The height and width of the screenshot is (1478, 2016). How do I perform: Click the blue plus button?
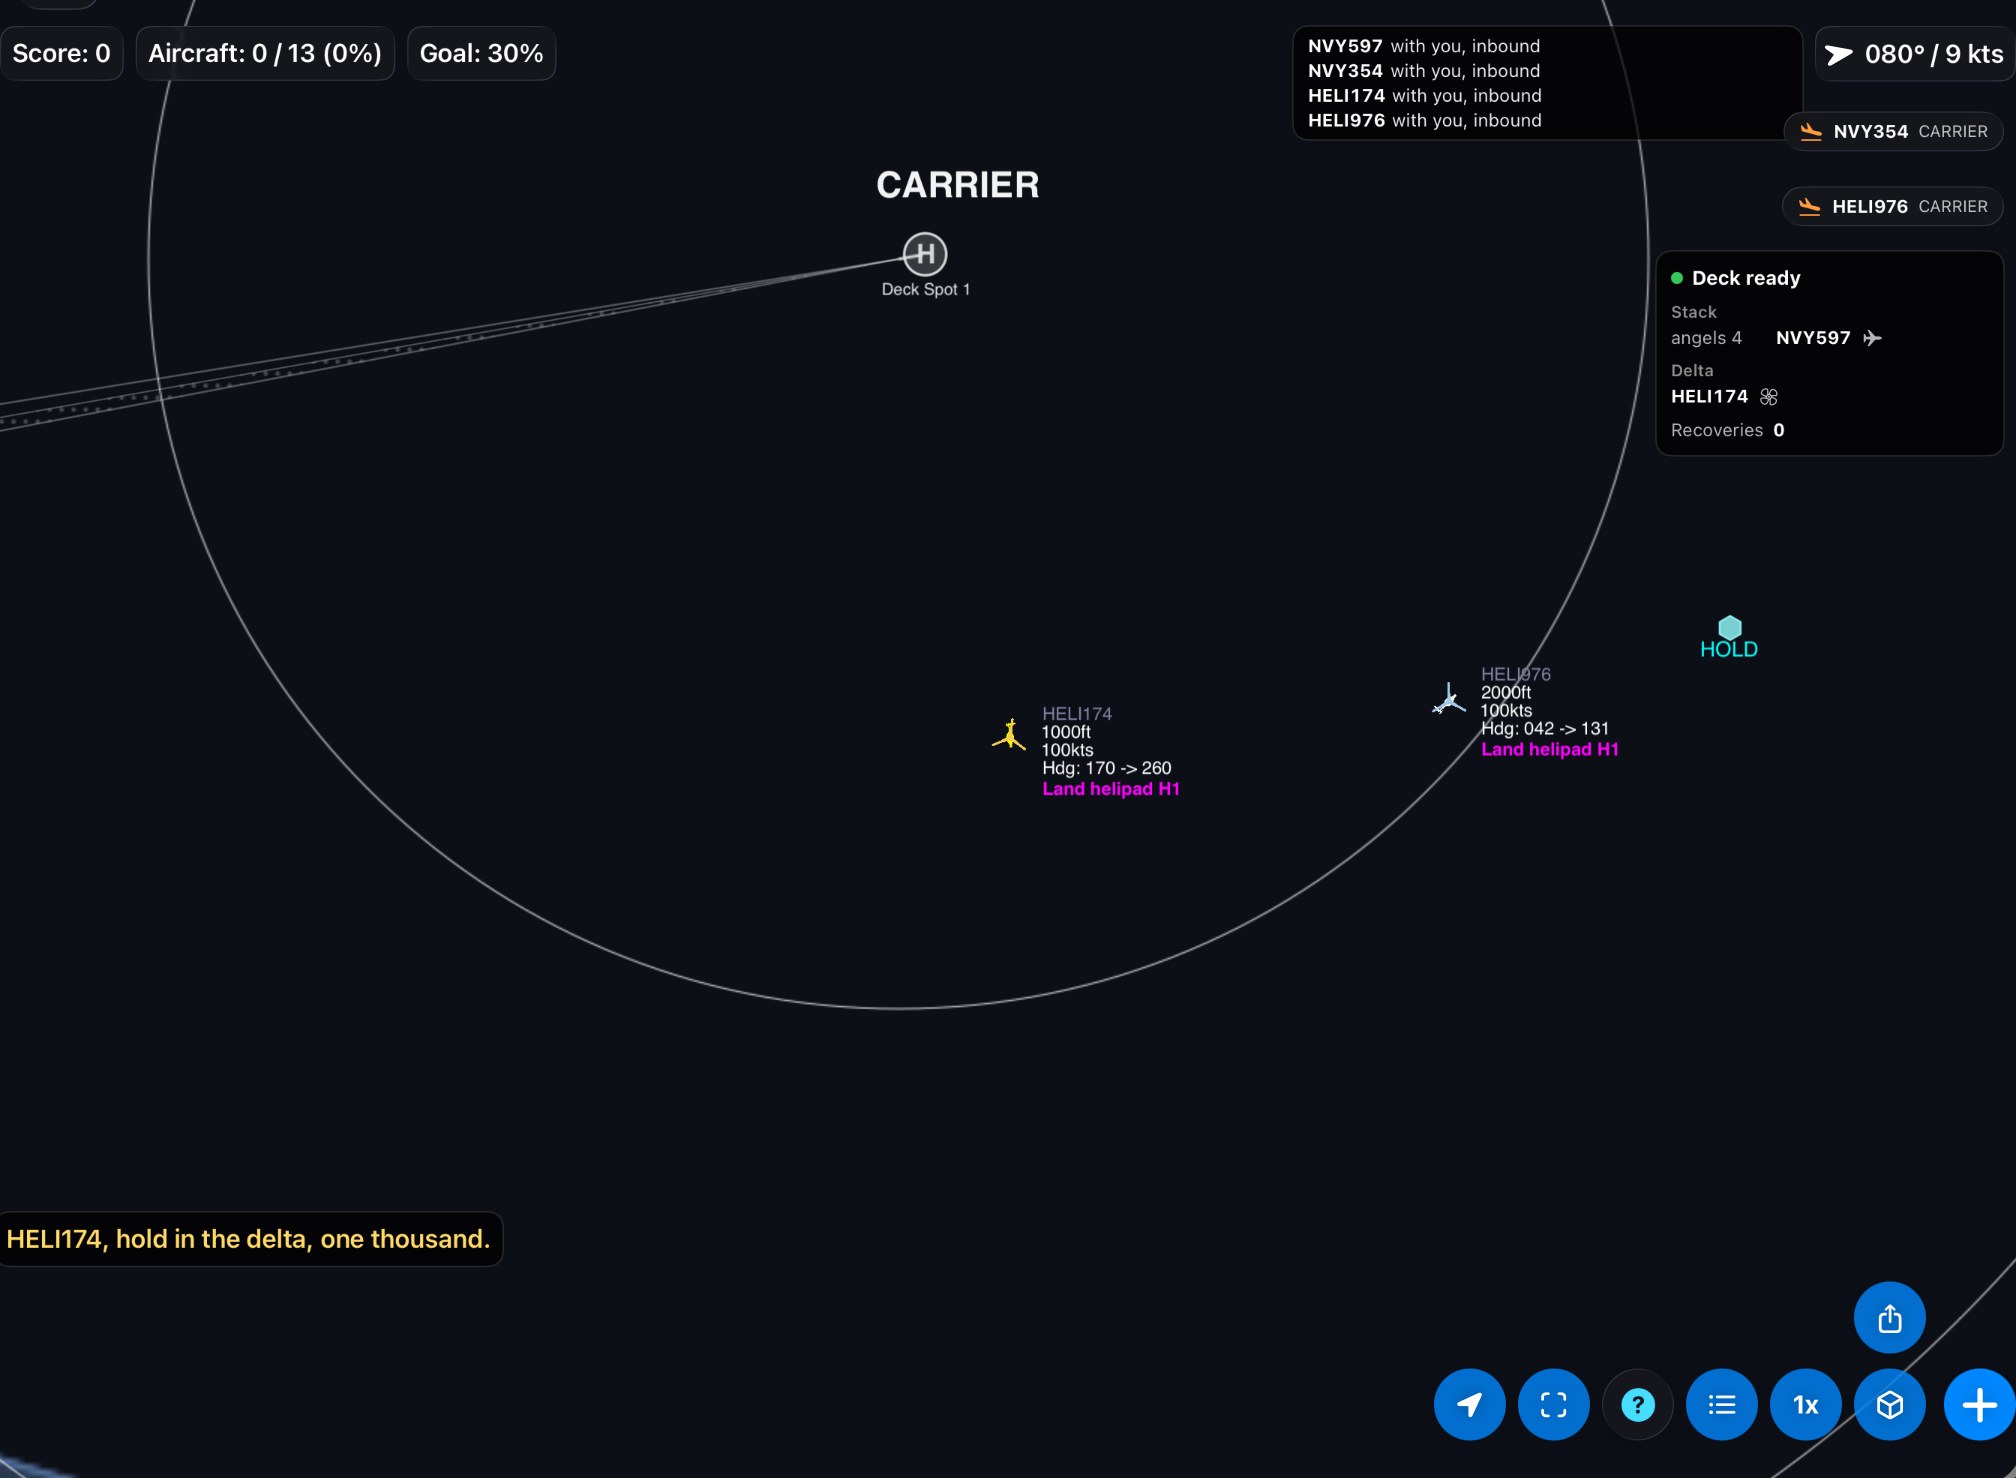1979,1404
